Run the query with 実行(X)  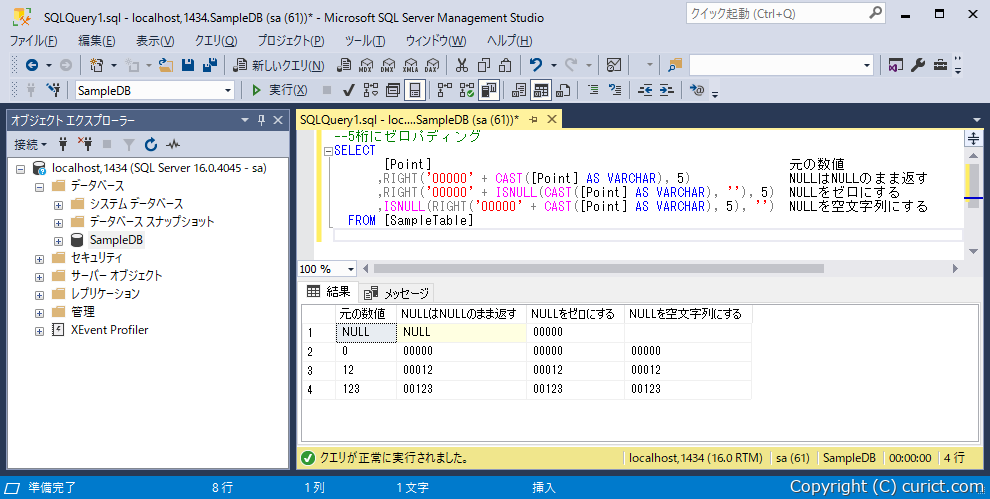click(x=279, y=90)
